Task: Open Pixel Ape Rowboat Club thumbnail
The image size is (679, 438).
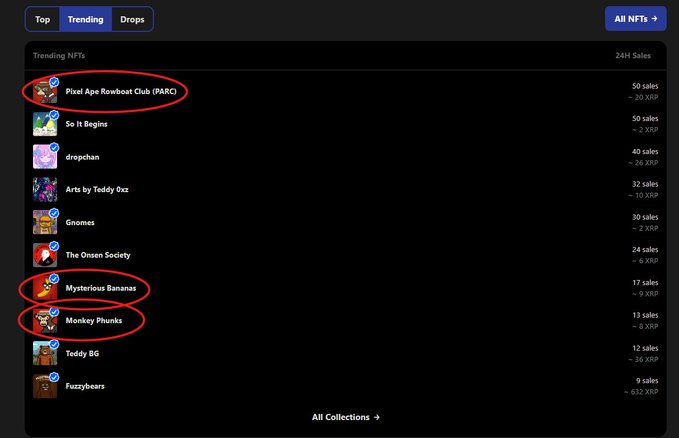Action: pyautogui.click(x=45, y=91)
